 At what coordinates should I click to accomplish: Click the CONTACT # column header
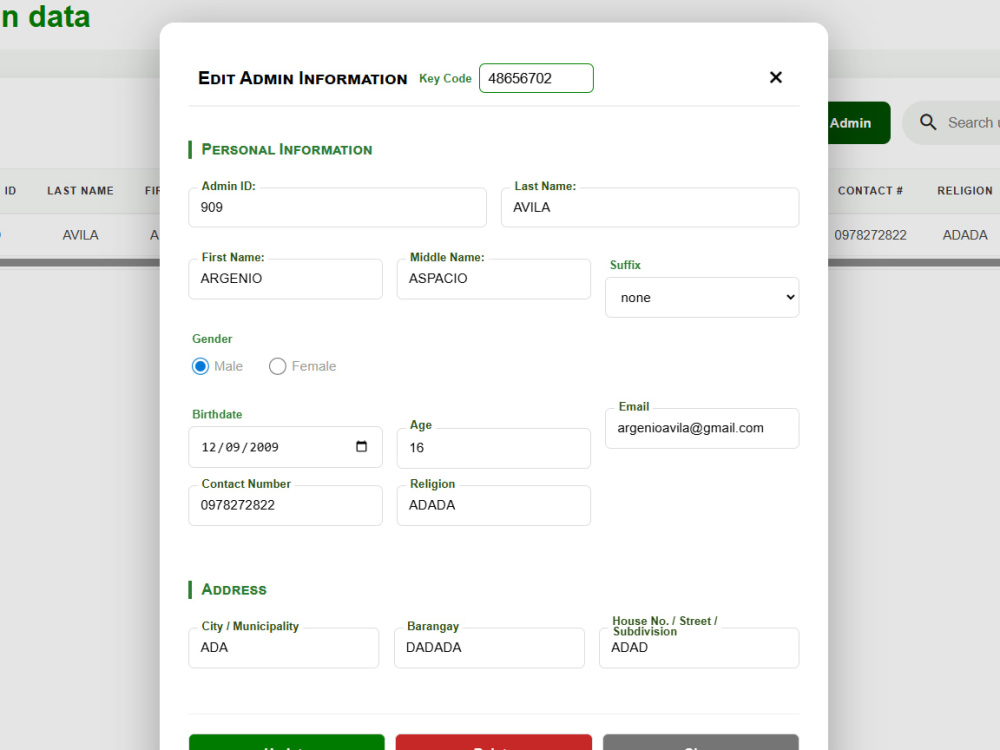pyautogui.click(x=870, y=191)
